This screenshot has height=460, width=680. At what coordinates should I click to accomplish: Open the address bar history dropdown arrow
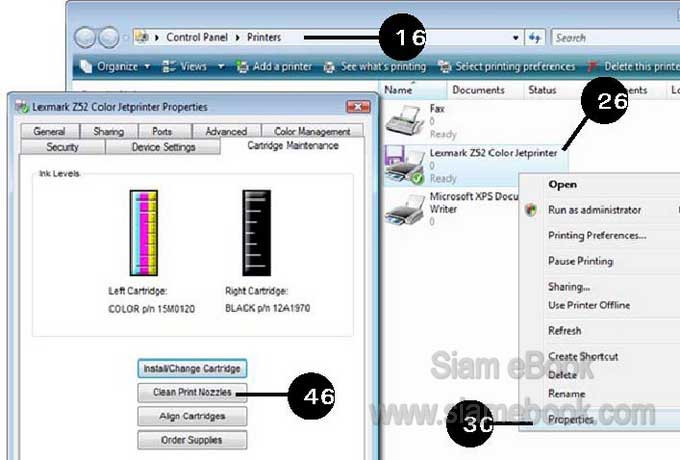click(516, 38)
